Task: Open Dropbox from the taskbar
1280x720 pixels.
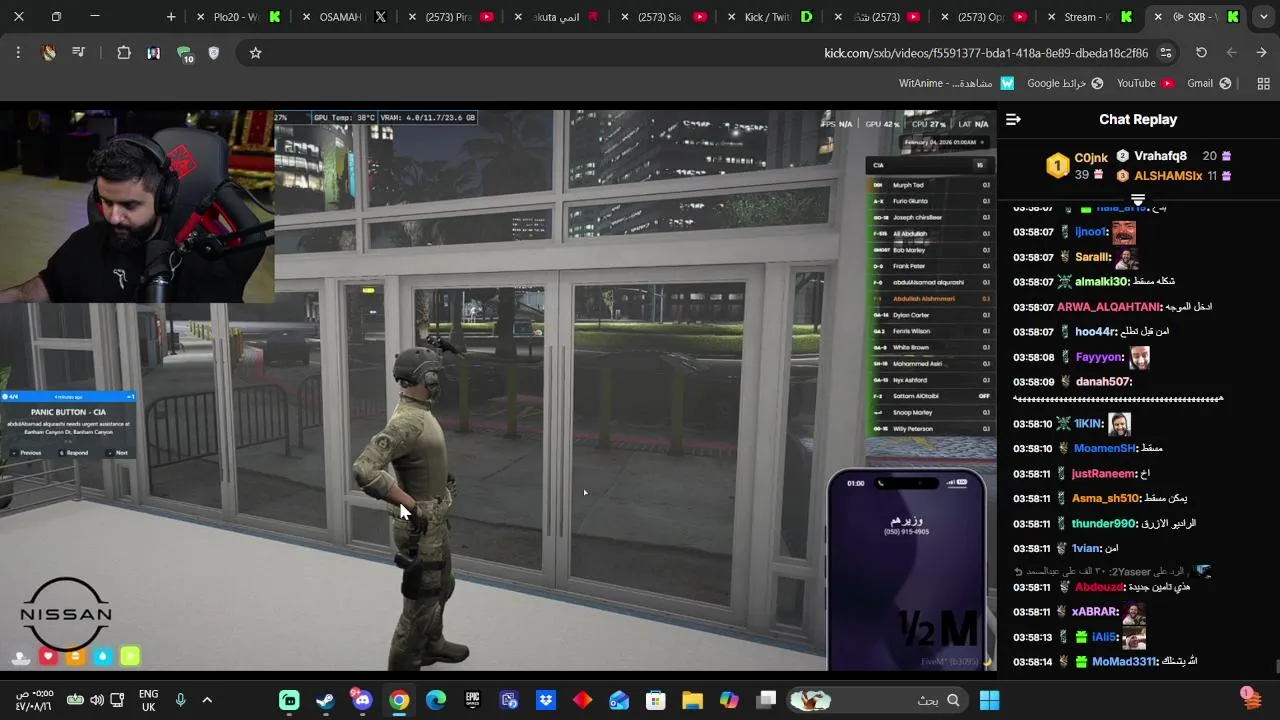Action: coord(546,700)
